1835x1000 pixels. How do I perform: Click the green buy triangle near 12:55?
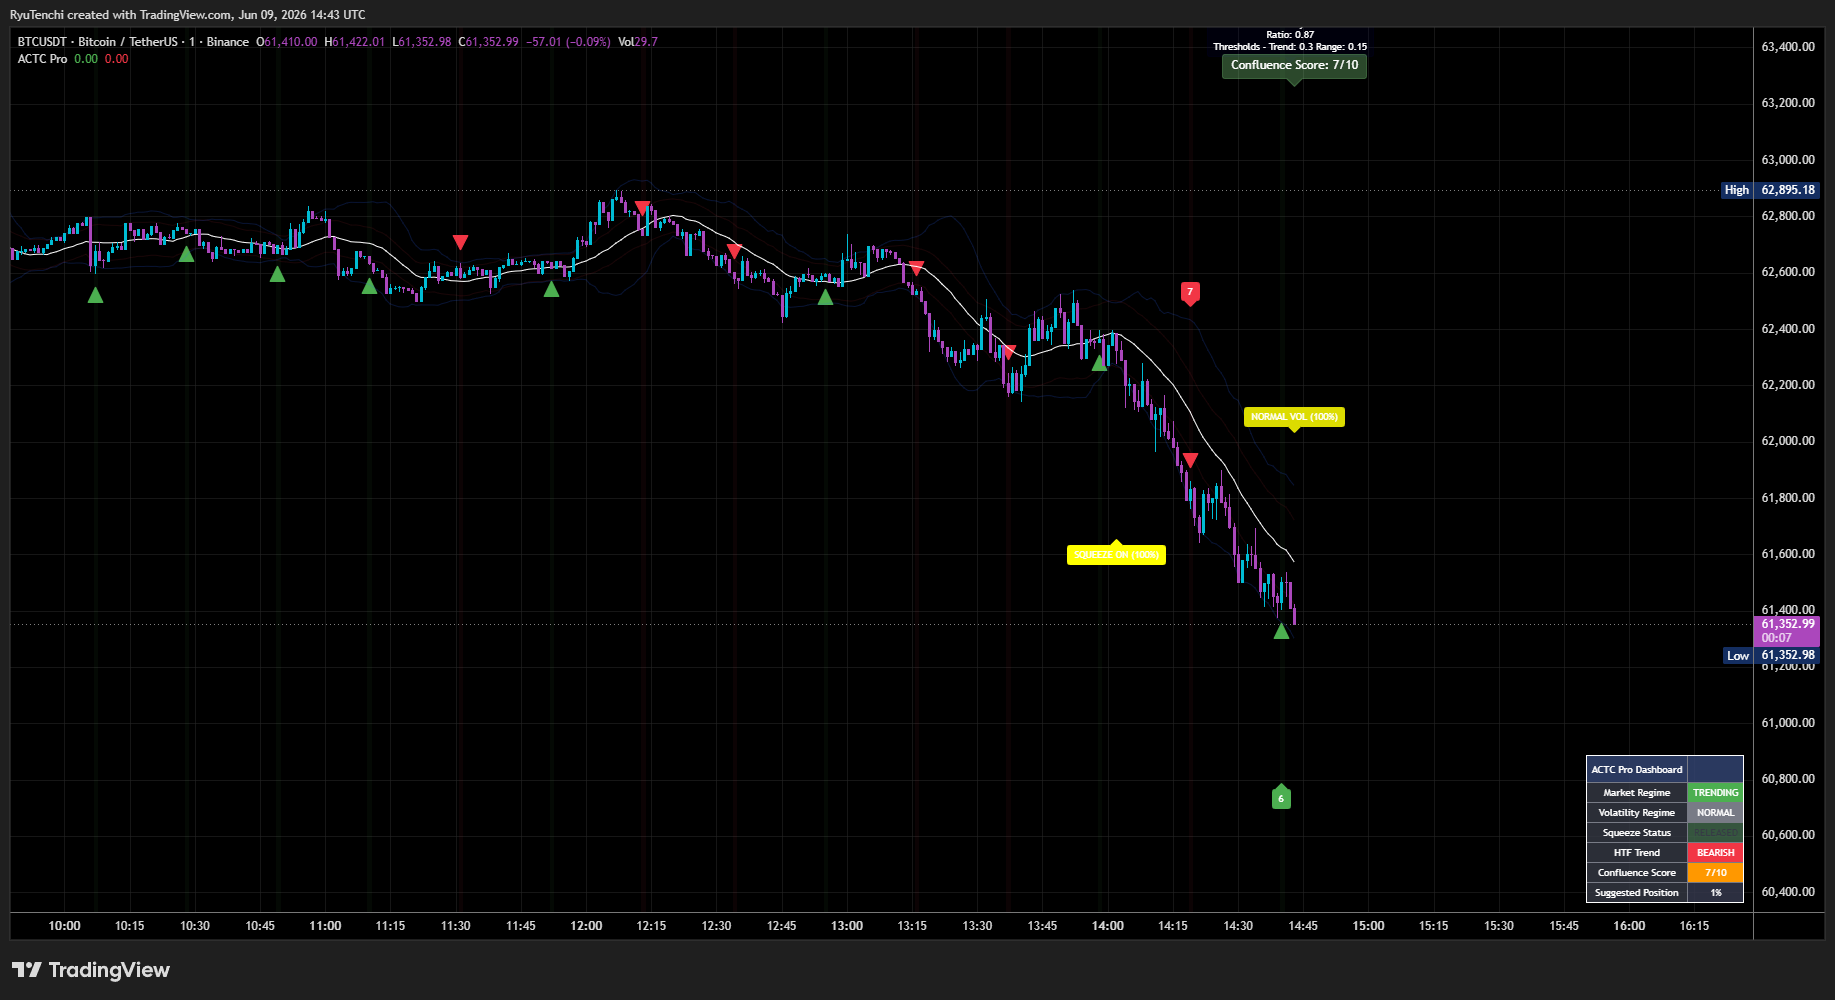coord(825,297)
